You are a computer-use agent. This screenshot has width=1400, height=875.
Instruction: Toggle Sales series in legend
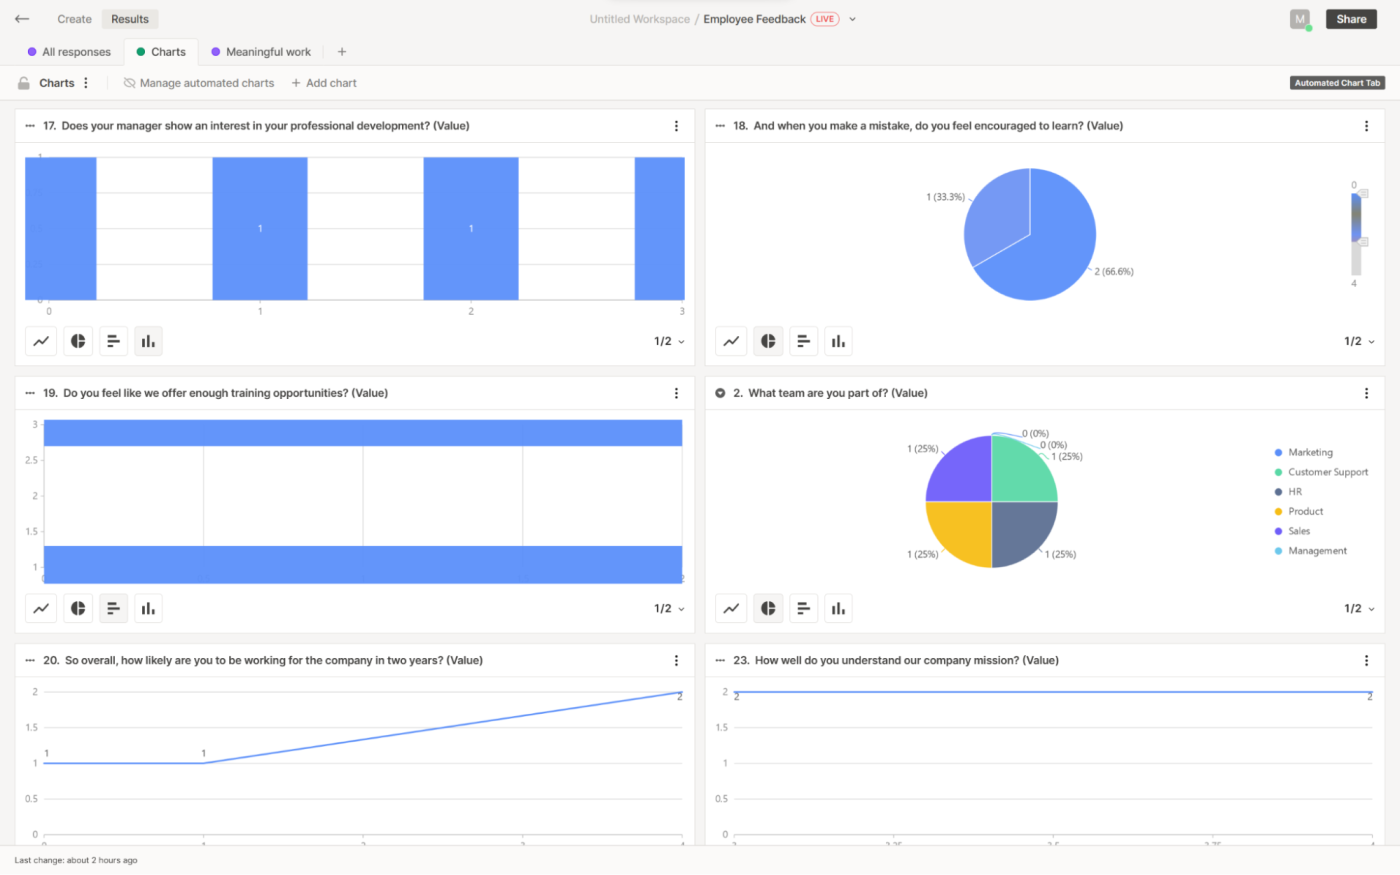pos(1298,531)
